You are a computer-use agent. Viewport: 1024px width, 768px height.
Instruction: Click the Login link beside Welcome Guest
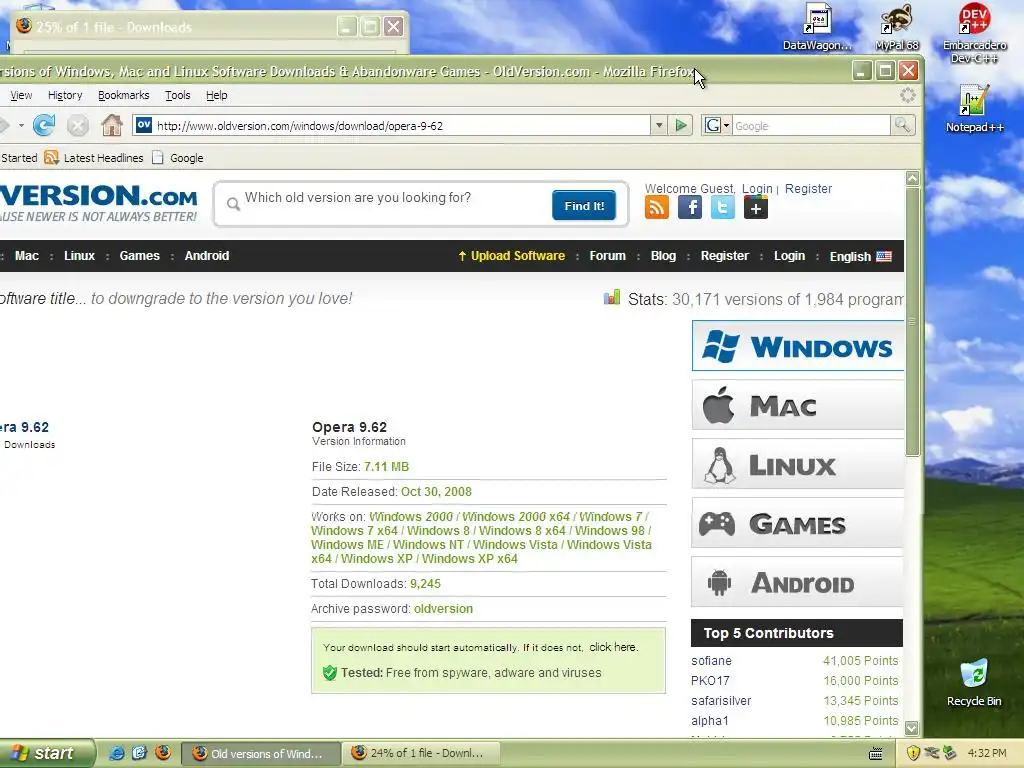[x=757, y=189]
